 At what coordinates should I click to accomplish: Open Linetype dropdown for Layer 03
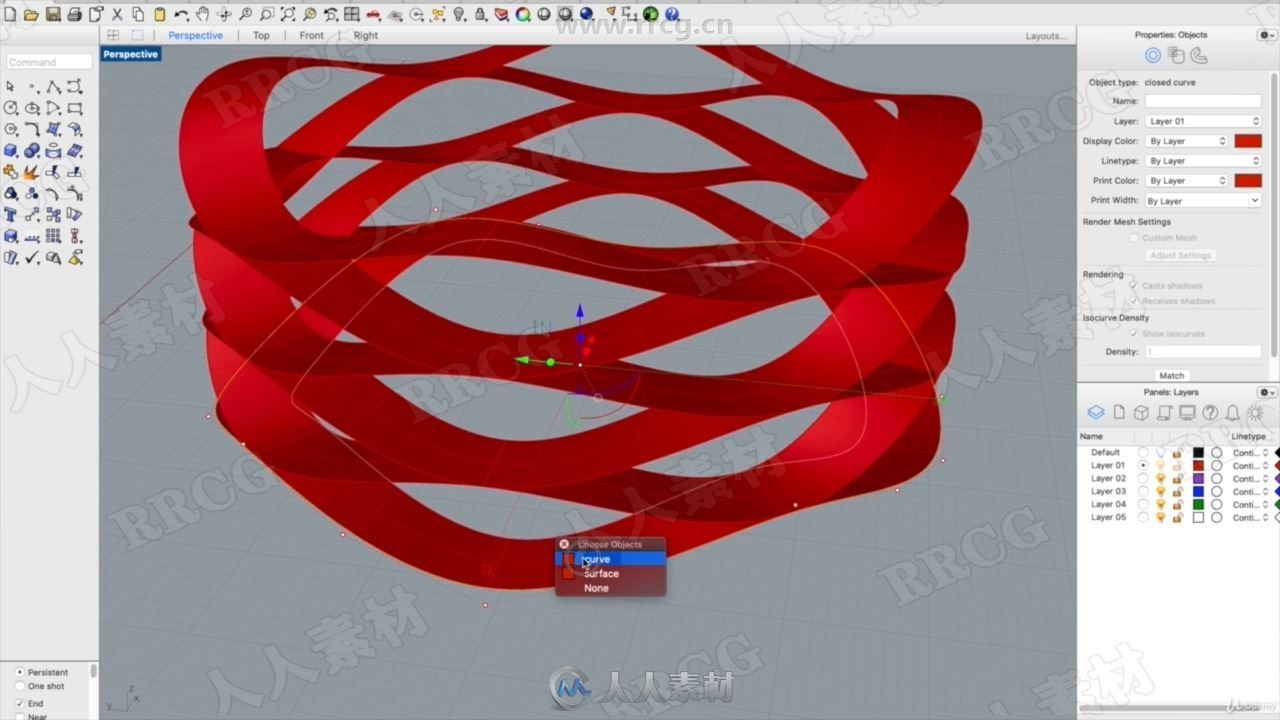point(1250,491)
